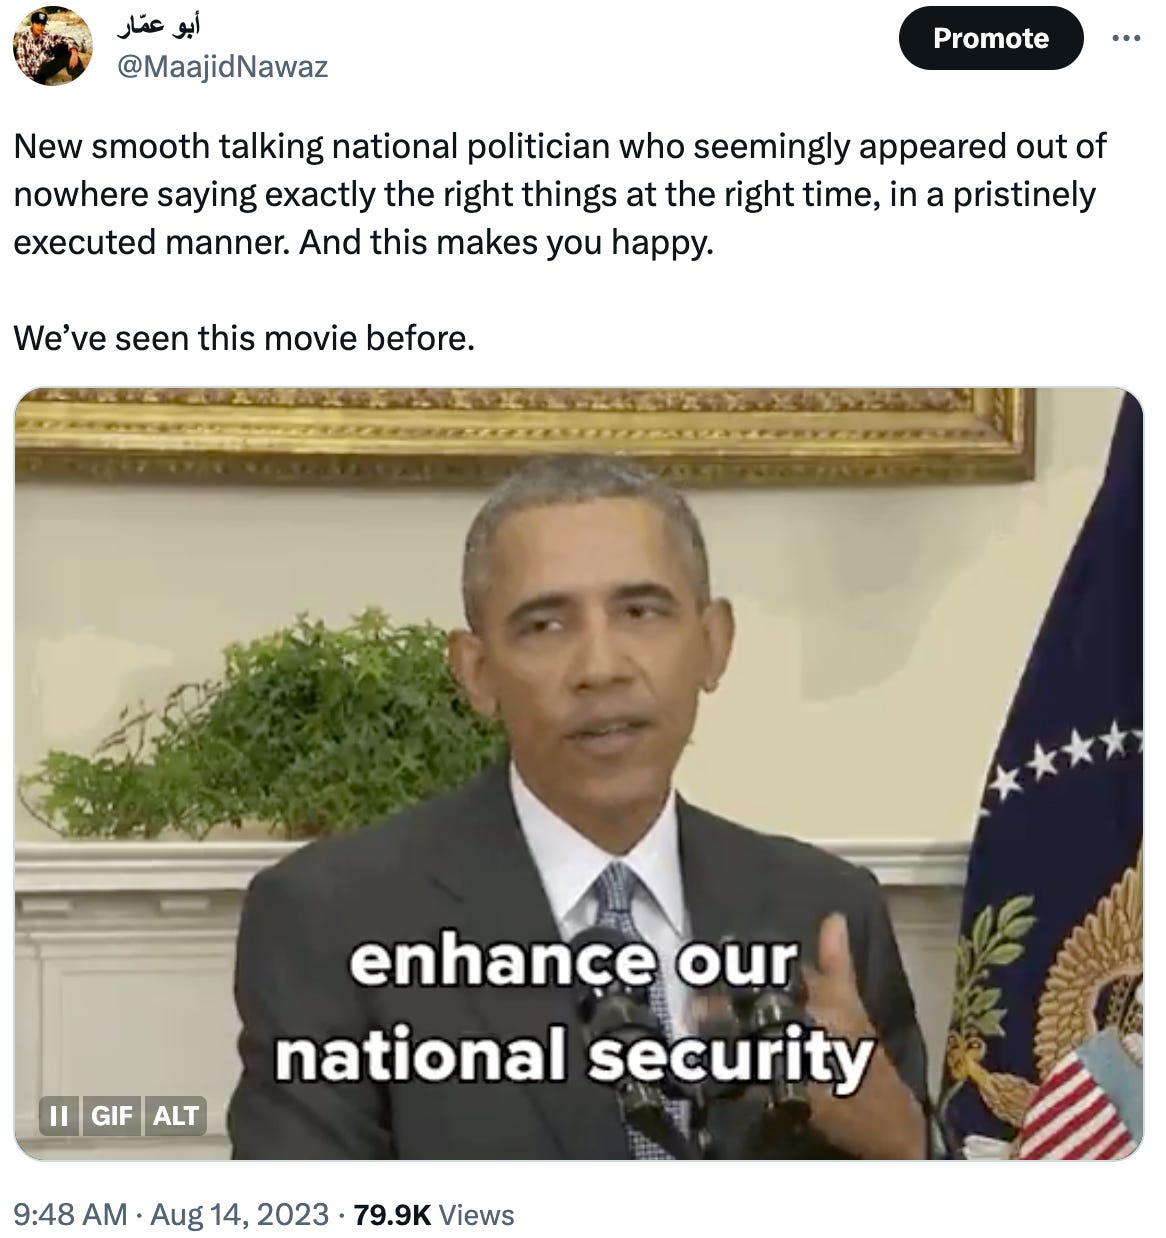This screenshot has height=1238, width=1166.
Task: View the 79.9K Views analytics
Action: point(434,1214)
